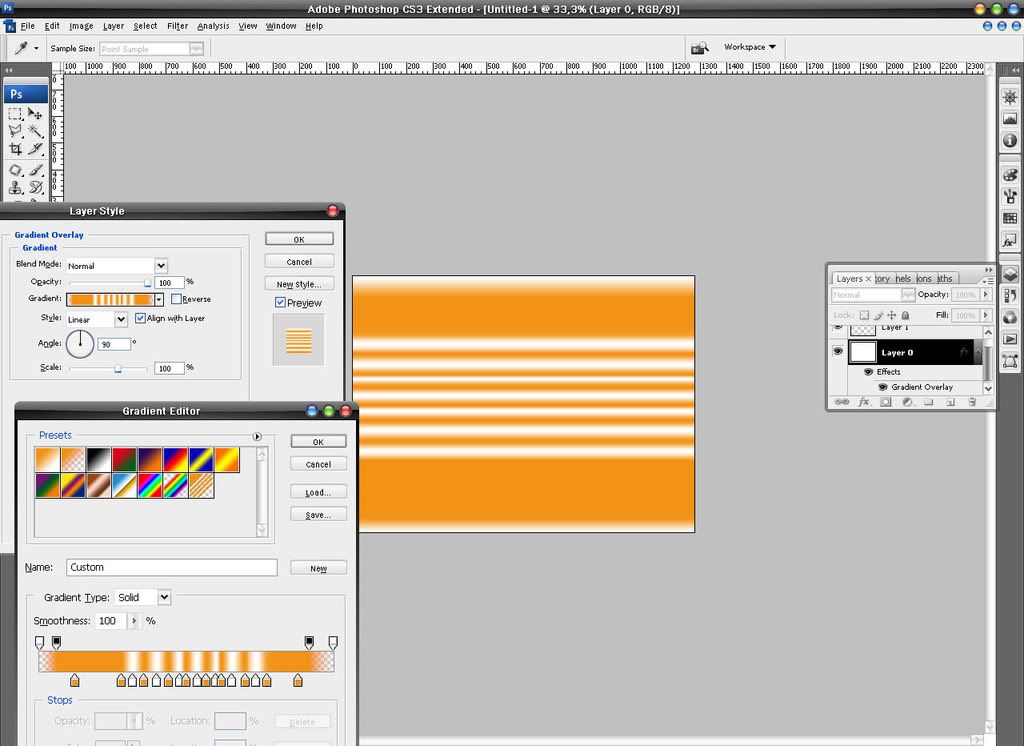Open the gradient picker dropdown arrow
This screenshot has height=746, width=1024.
coord(159,299)
